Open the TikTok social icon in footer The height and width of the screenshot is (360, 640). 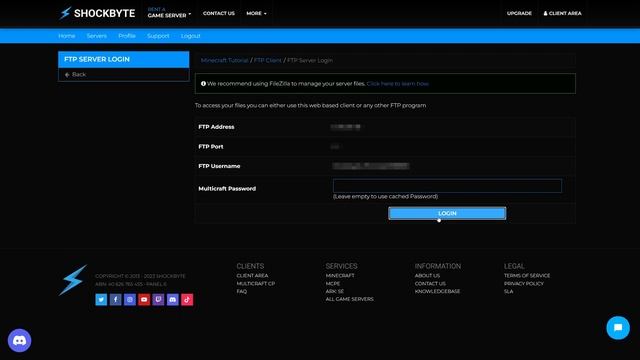187,300
